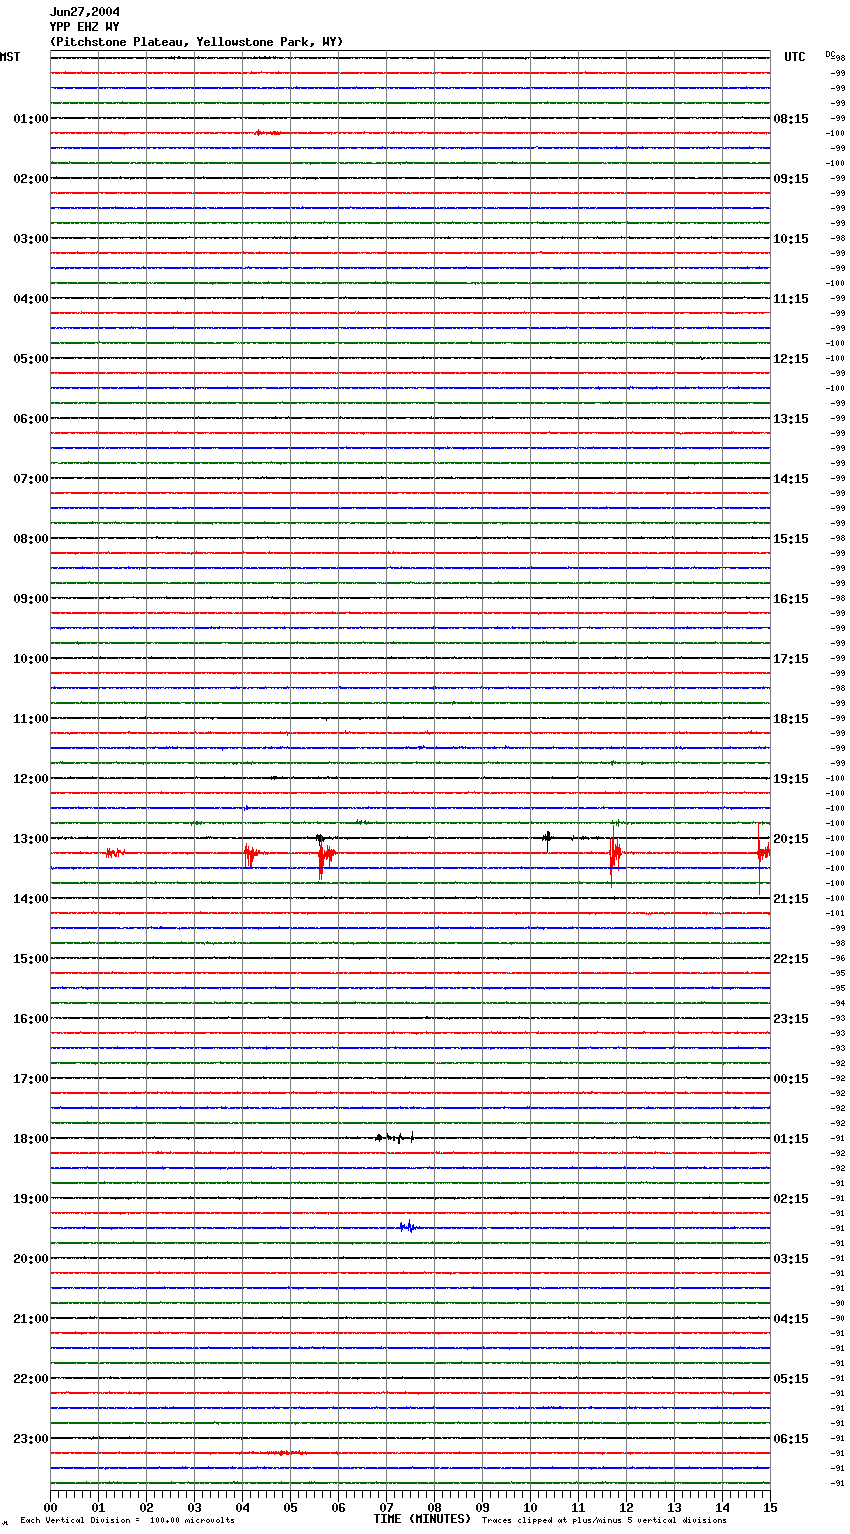This screenshot has height=1534, width=850.
Task: Click the 08:15 UTC time label
Action: click(x=791, y=119)
